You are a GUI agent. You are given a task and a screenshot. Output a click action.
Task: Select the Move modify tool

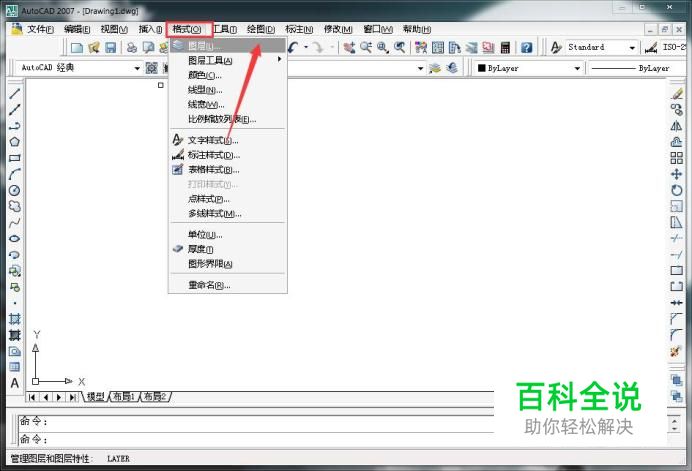point(677,174)
